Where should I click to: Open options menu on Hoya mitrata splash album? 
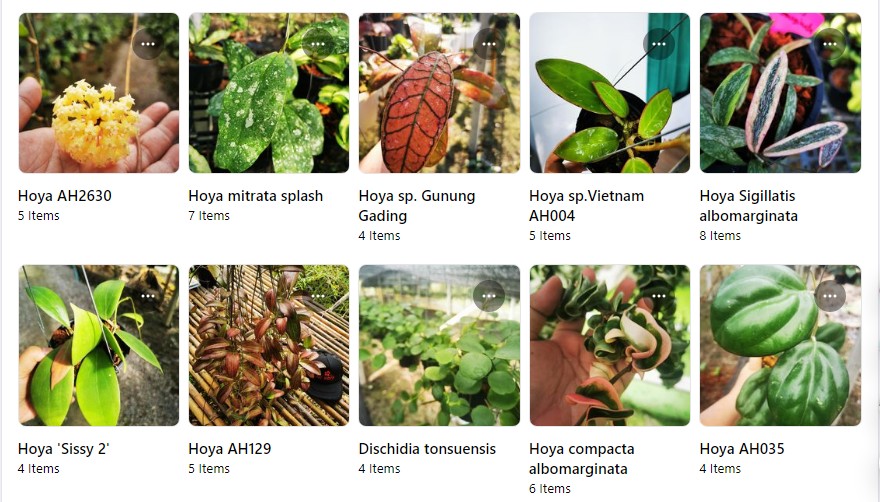point(318,44)
